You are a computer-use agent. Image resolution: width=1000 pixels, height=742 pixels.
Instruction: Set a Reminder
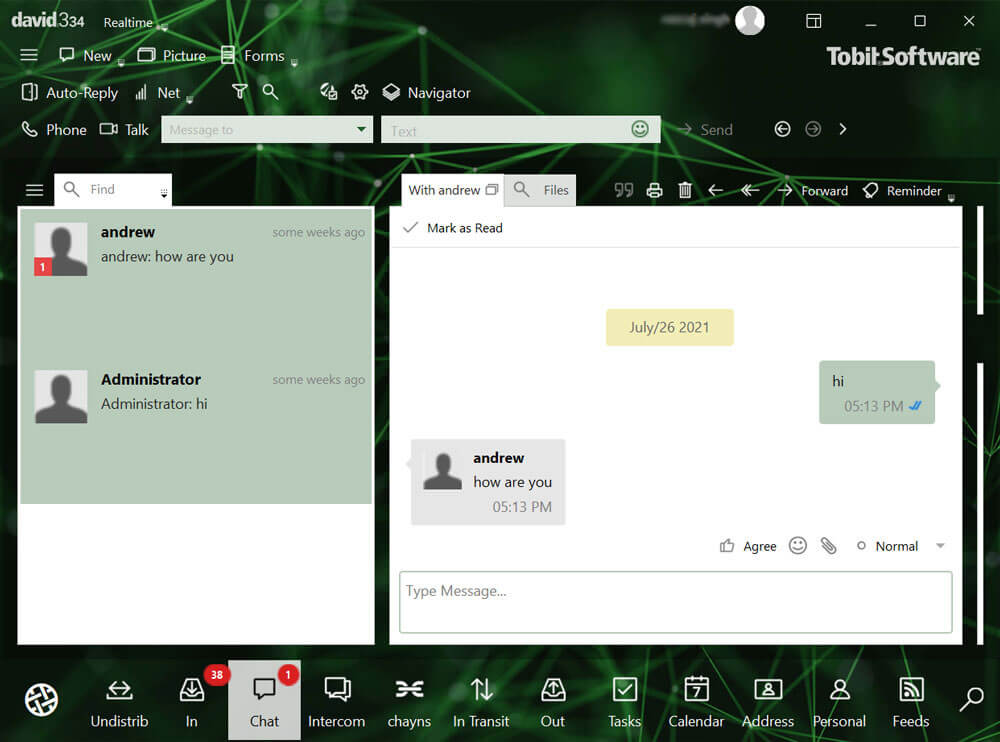click(x=902, y=191)
